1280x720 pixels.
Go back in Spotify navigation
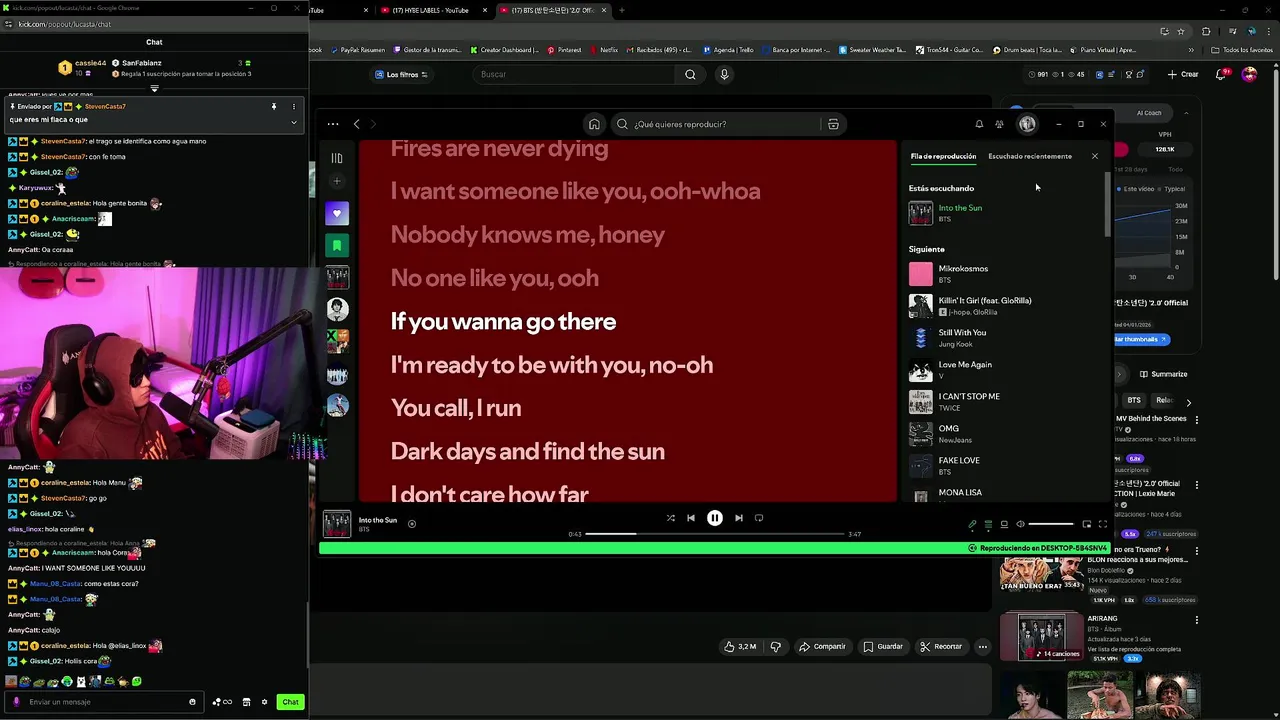coord(357,124)
